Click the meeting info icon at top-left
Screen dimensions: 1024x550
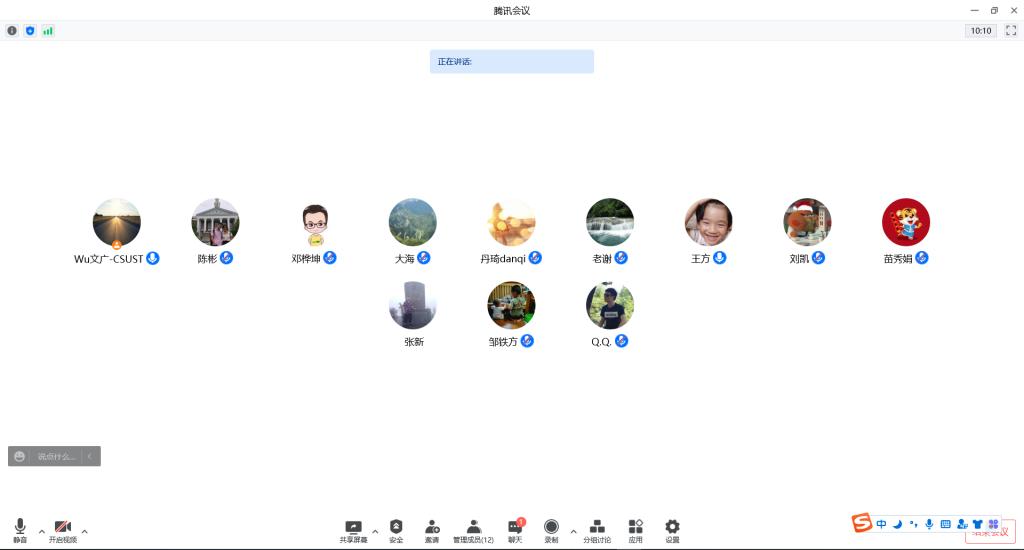pyautogui.click(x=12, y=31)
